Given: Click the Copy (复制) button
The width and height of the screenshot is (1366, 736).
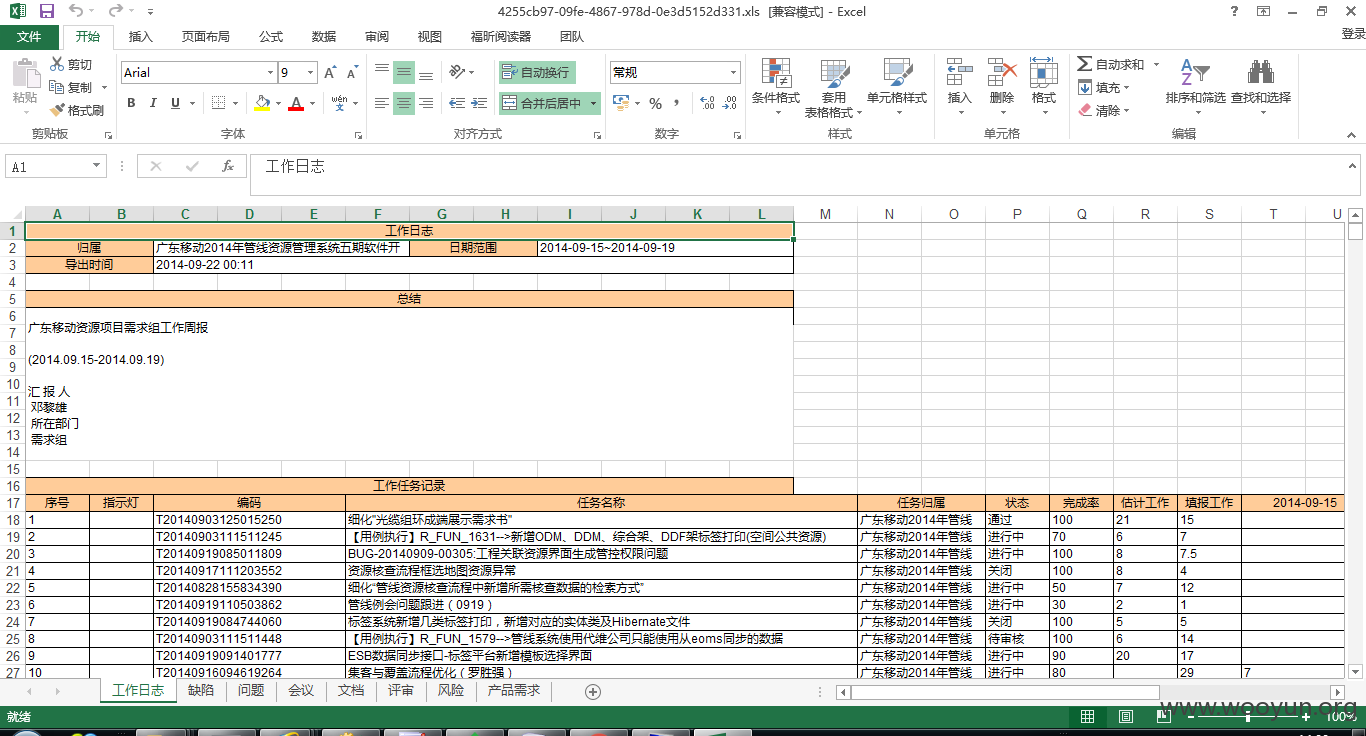Looking at the screenshot, I should point(71,88).
